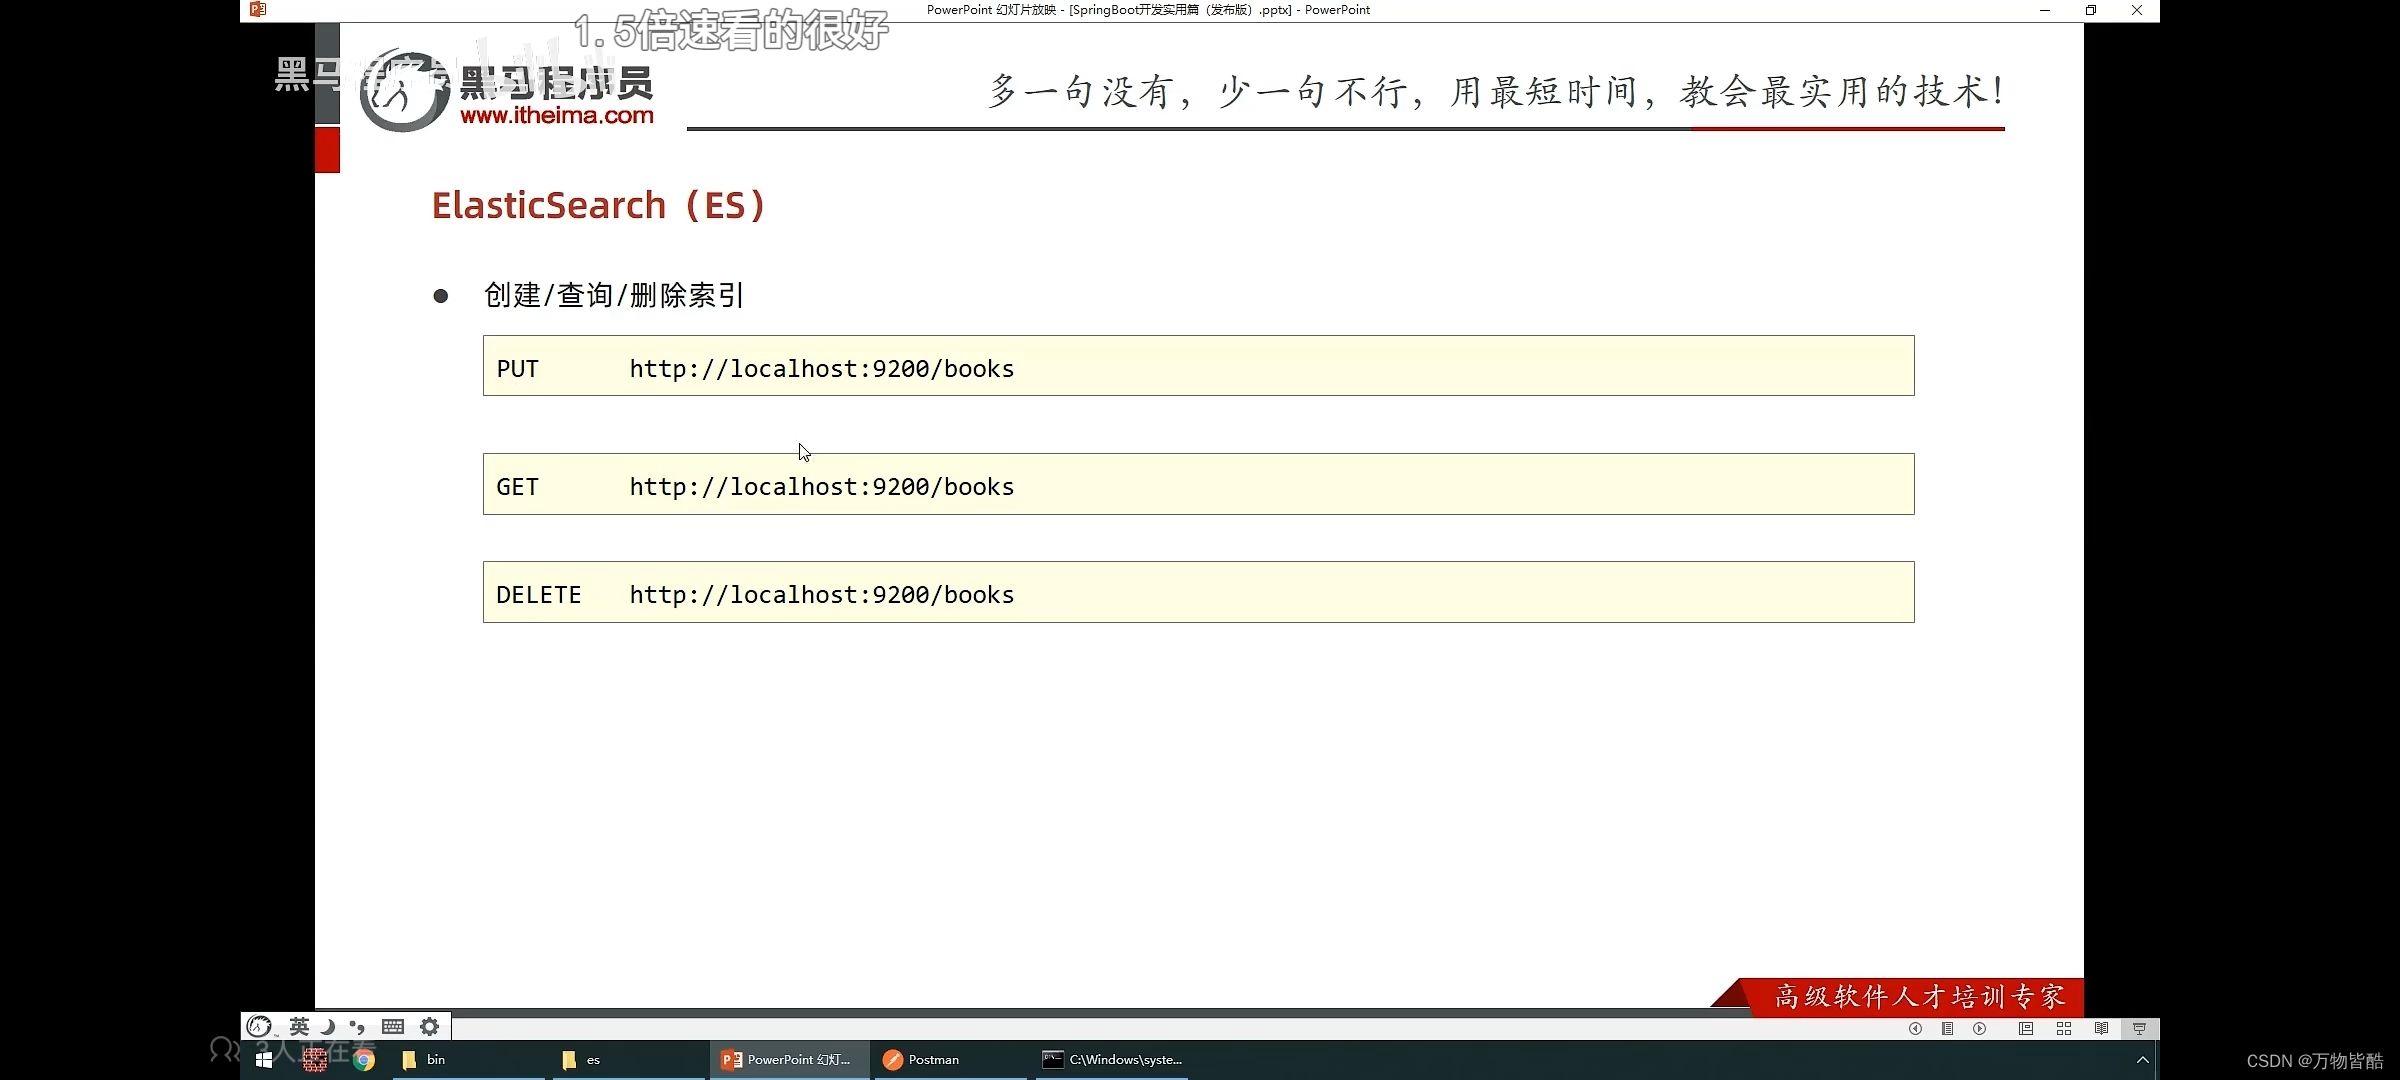Image resolution: width=2400 pixels, height=1080 pixels.
Task: Click the input method logo icon
Action: (259, 1026)
